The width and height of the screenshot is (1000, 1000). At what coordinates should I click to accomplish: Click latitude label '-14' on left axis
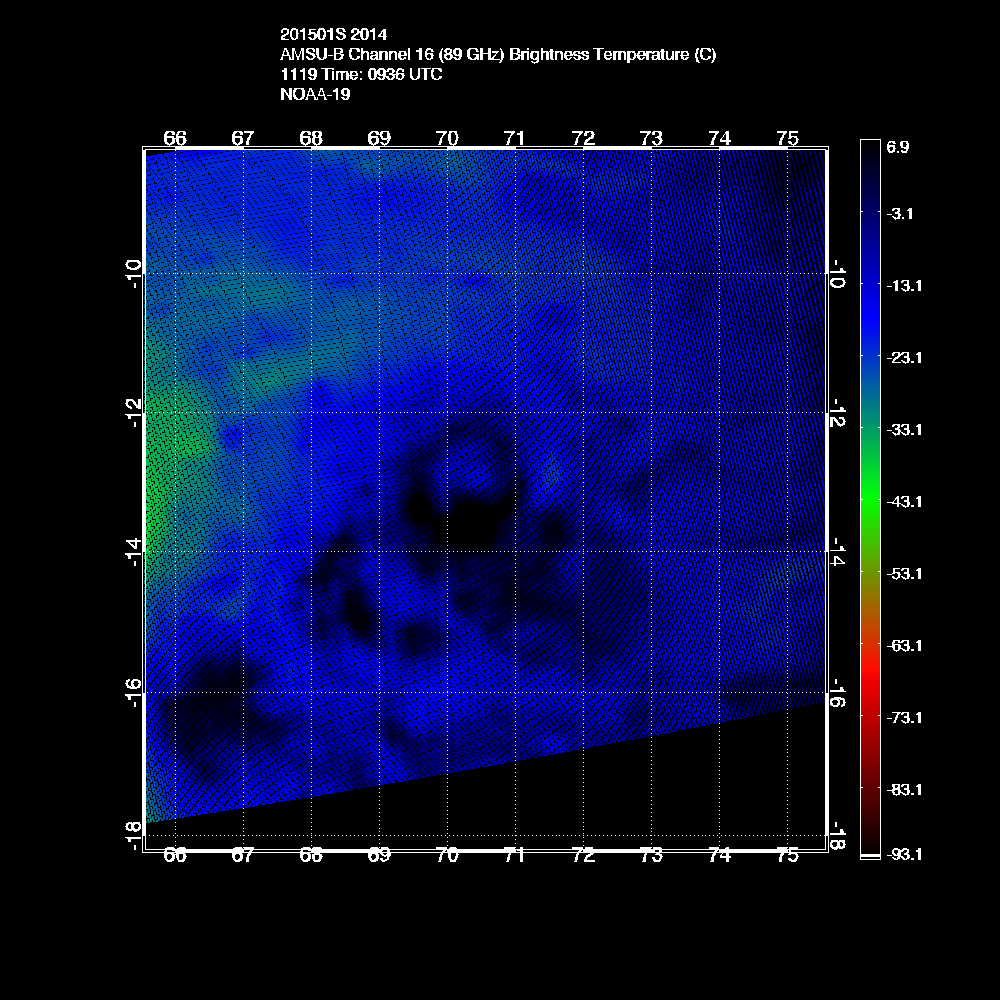click(133, 552)
